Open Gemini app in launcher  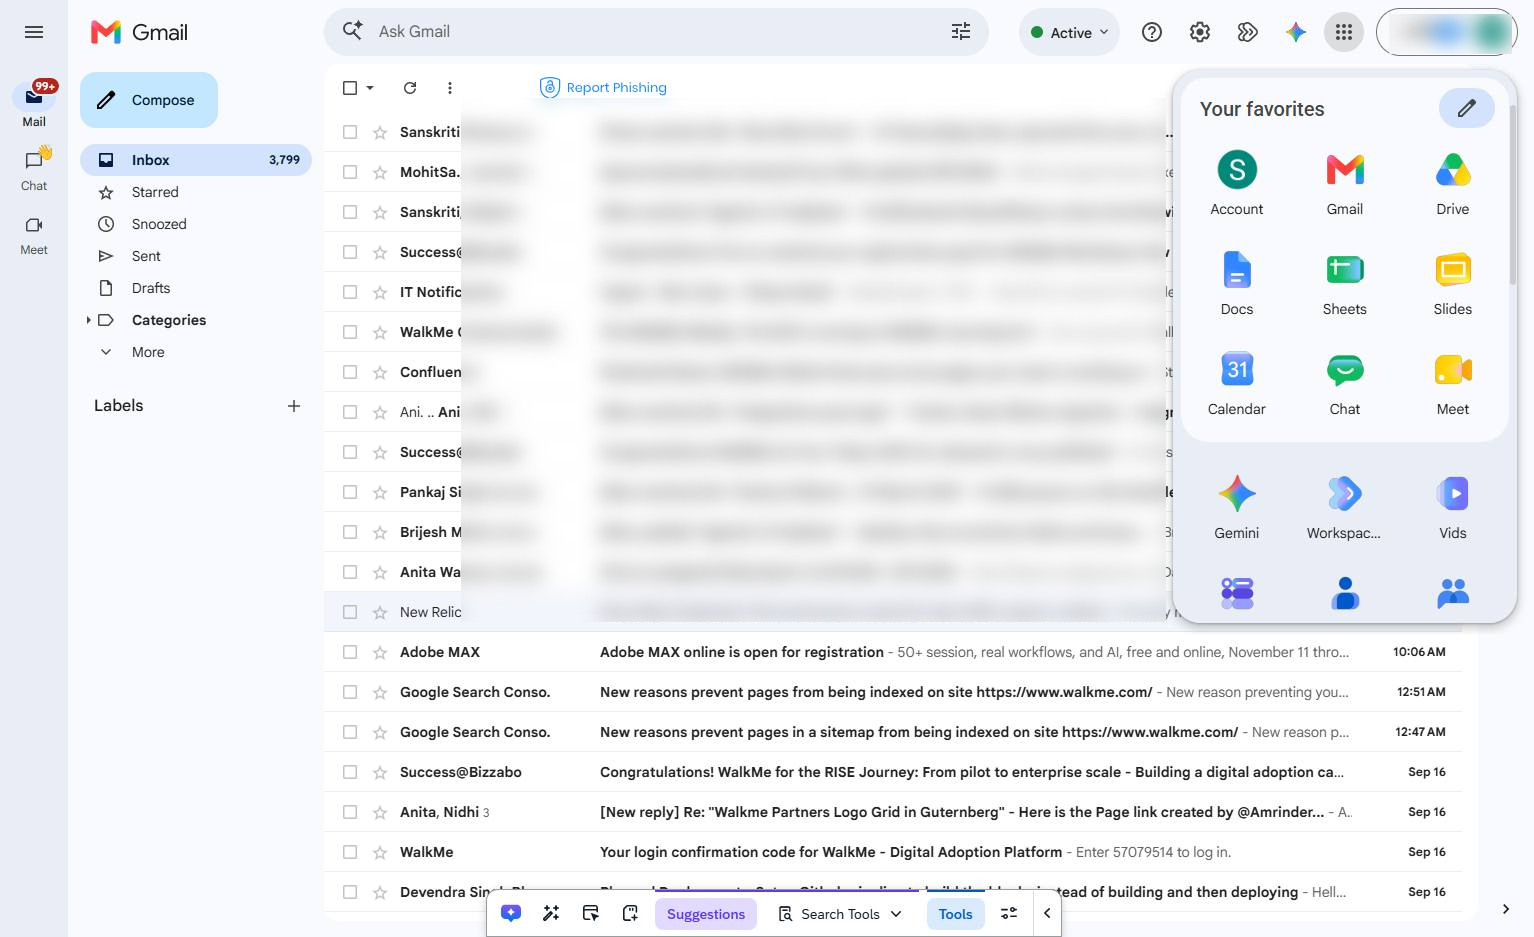1236,508
